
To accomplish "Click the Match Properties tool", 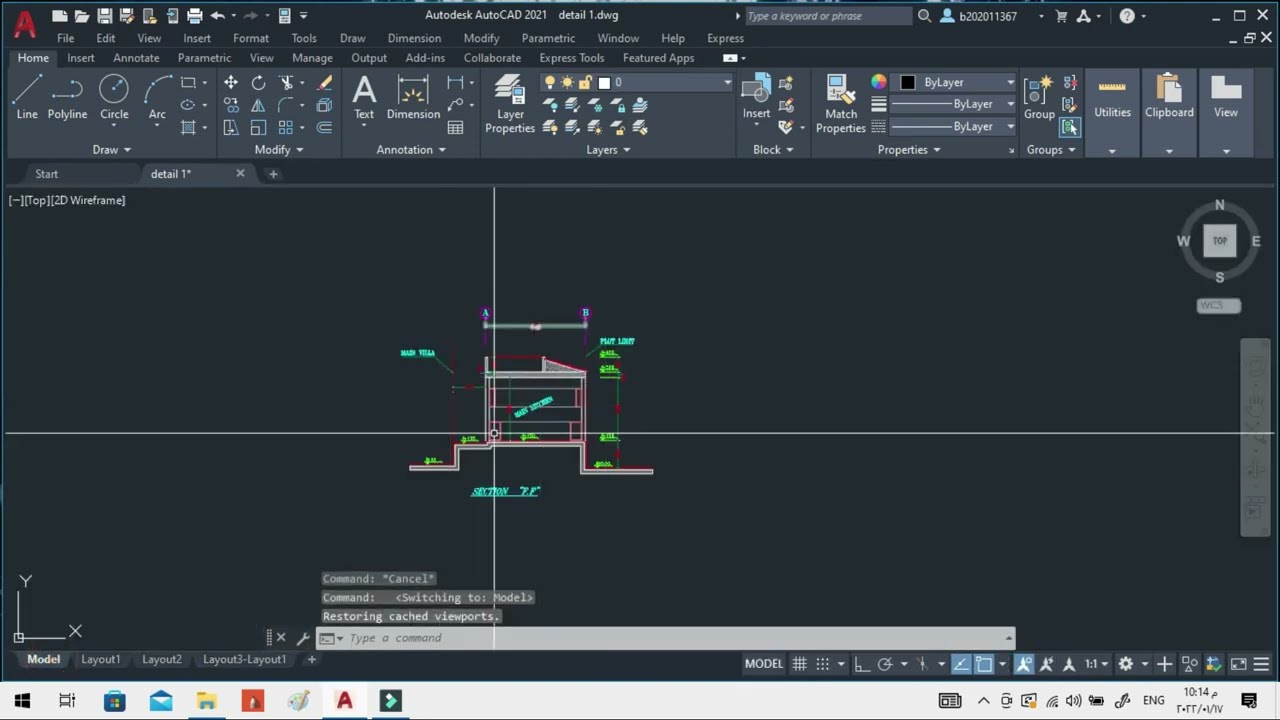I will [x=841, y=103].
